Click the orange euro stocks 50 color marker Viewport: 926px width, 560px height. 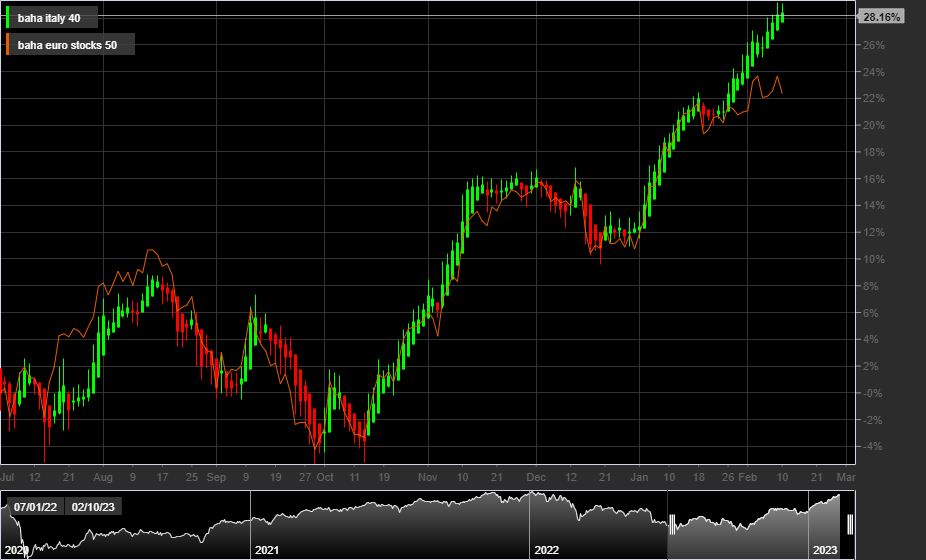pos(8,44)
